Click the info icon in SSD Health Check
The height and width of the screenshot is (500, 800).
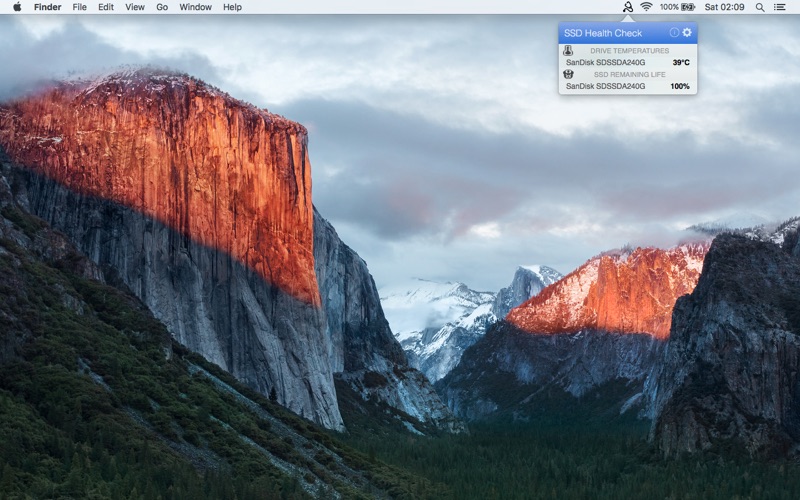click(x=674, y=33)
